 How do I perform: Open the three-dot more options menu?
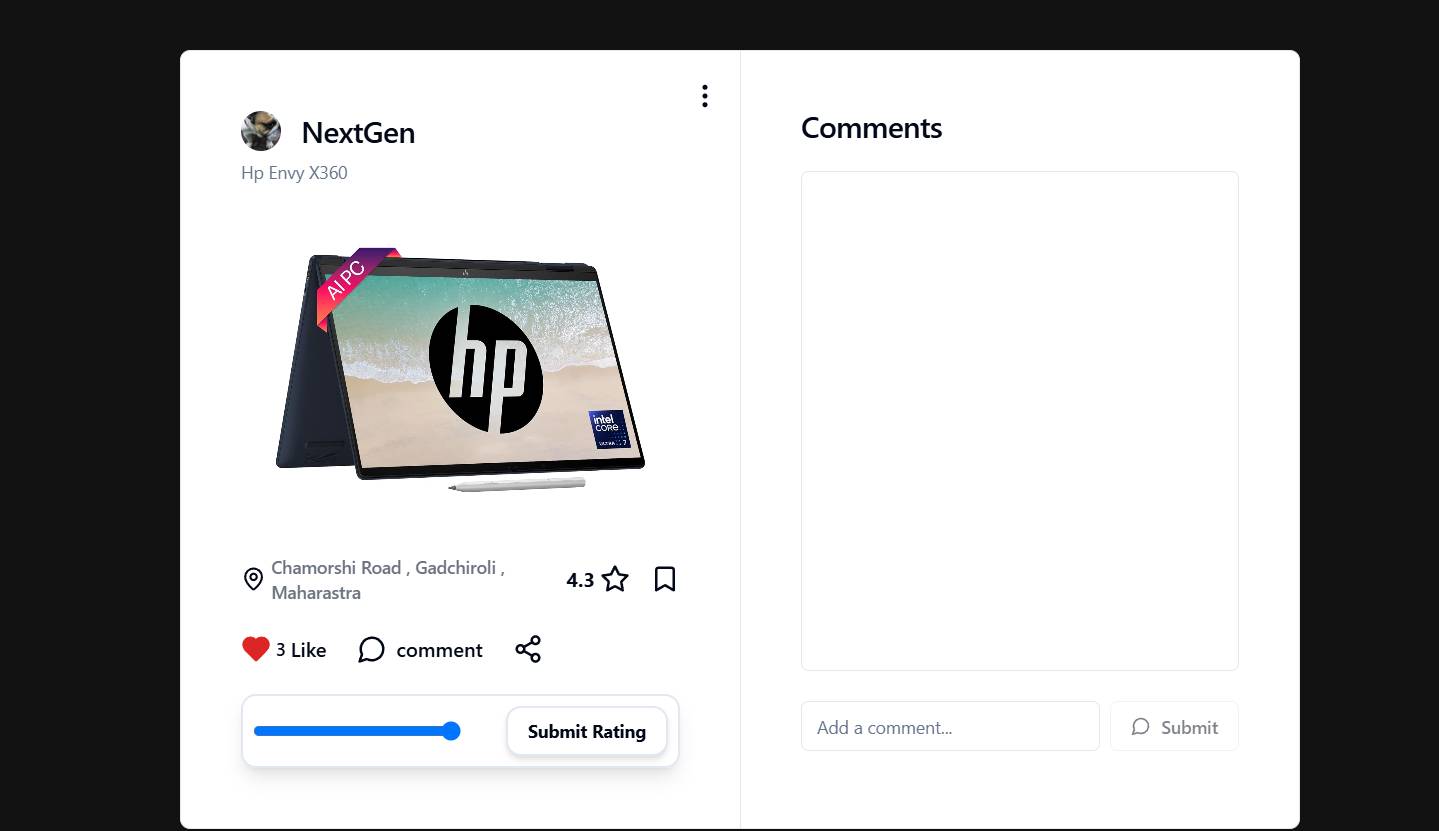(705, 96)
